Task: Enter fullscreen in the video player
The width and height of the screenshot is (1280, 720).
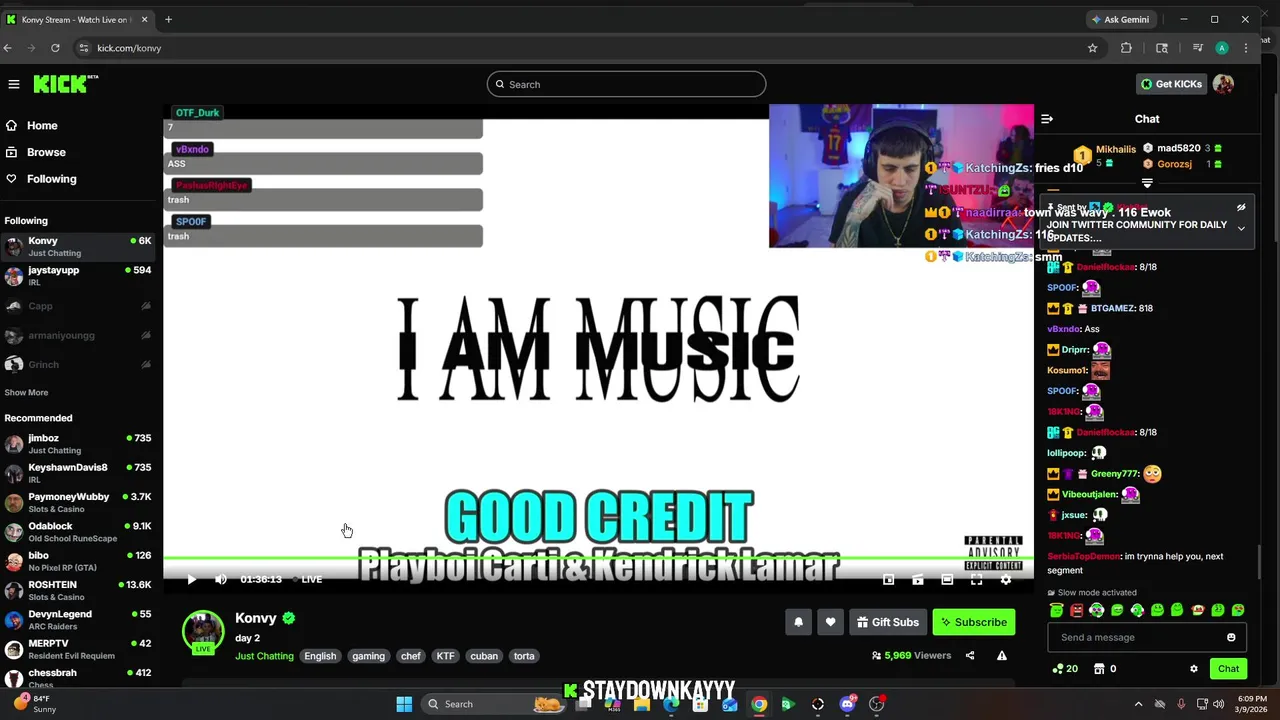Action: (x=976, y=579)
